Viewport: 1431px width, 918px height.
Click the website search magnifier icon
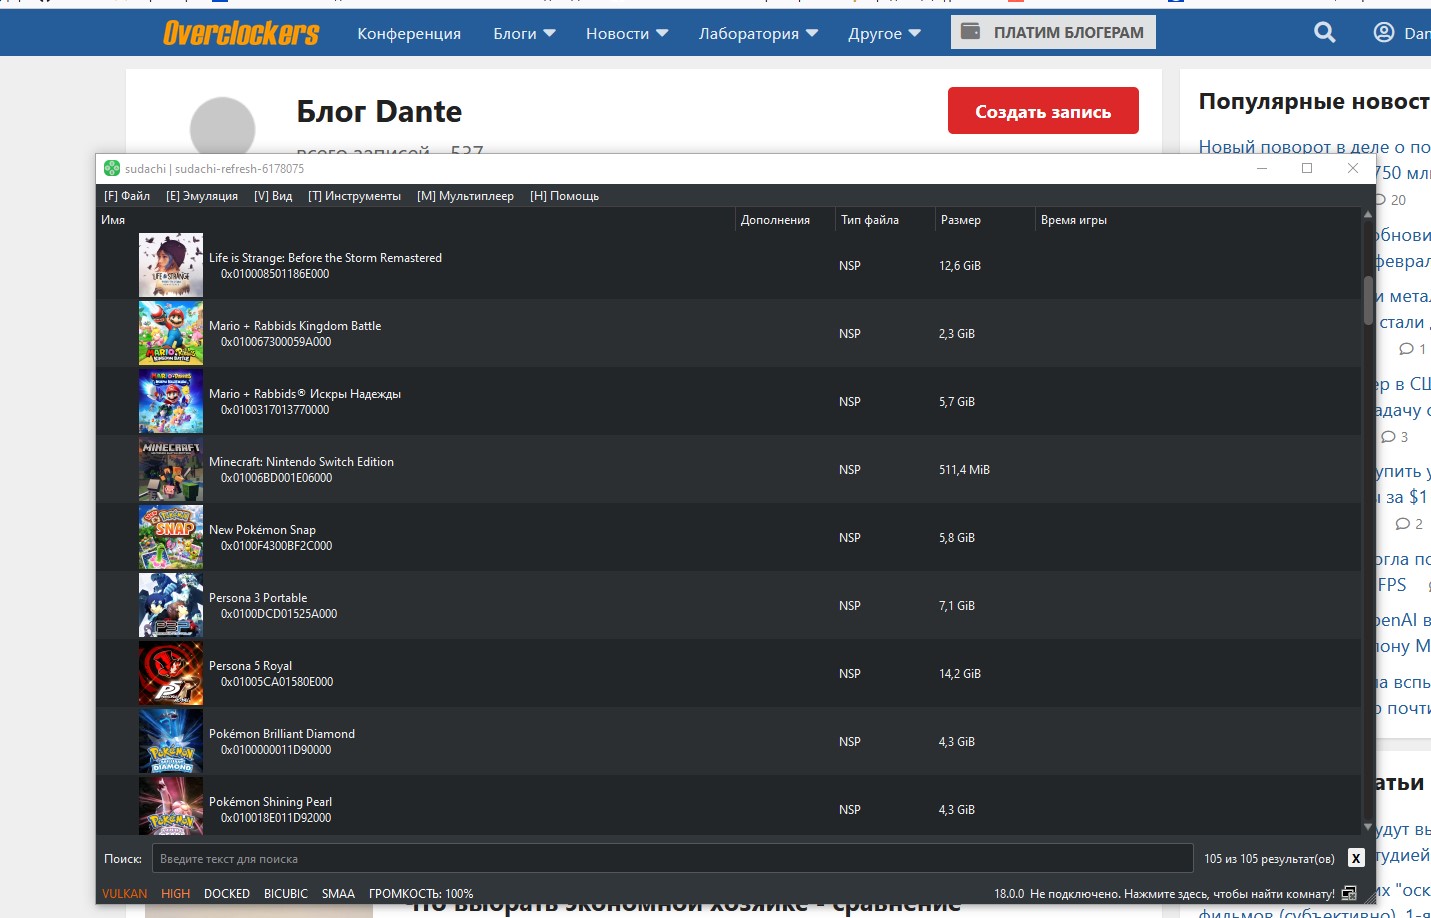[x=1325, y=33]
